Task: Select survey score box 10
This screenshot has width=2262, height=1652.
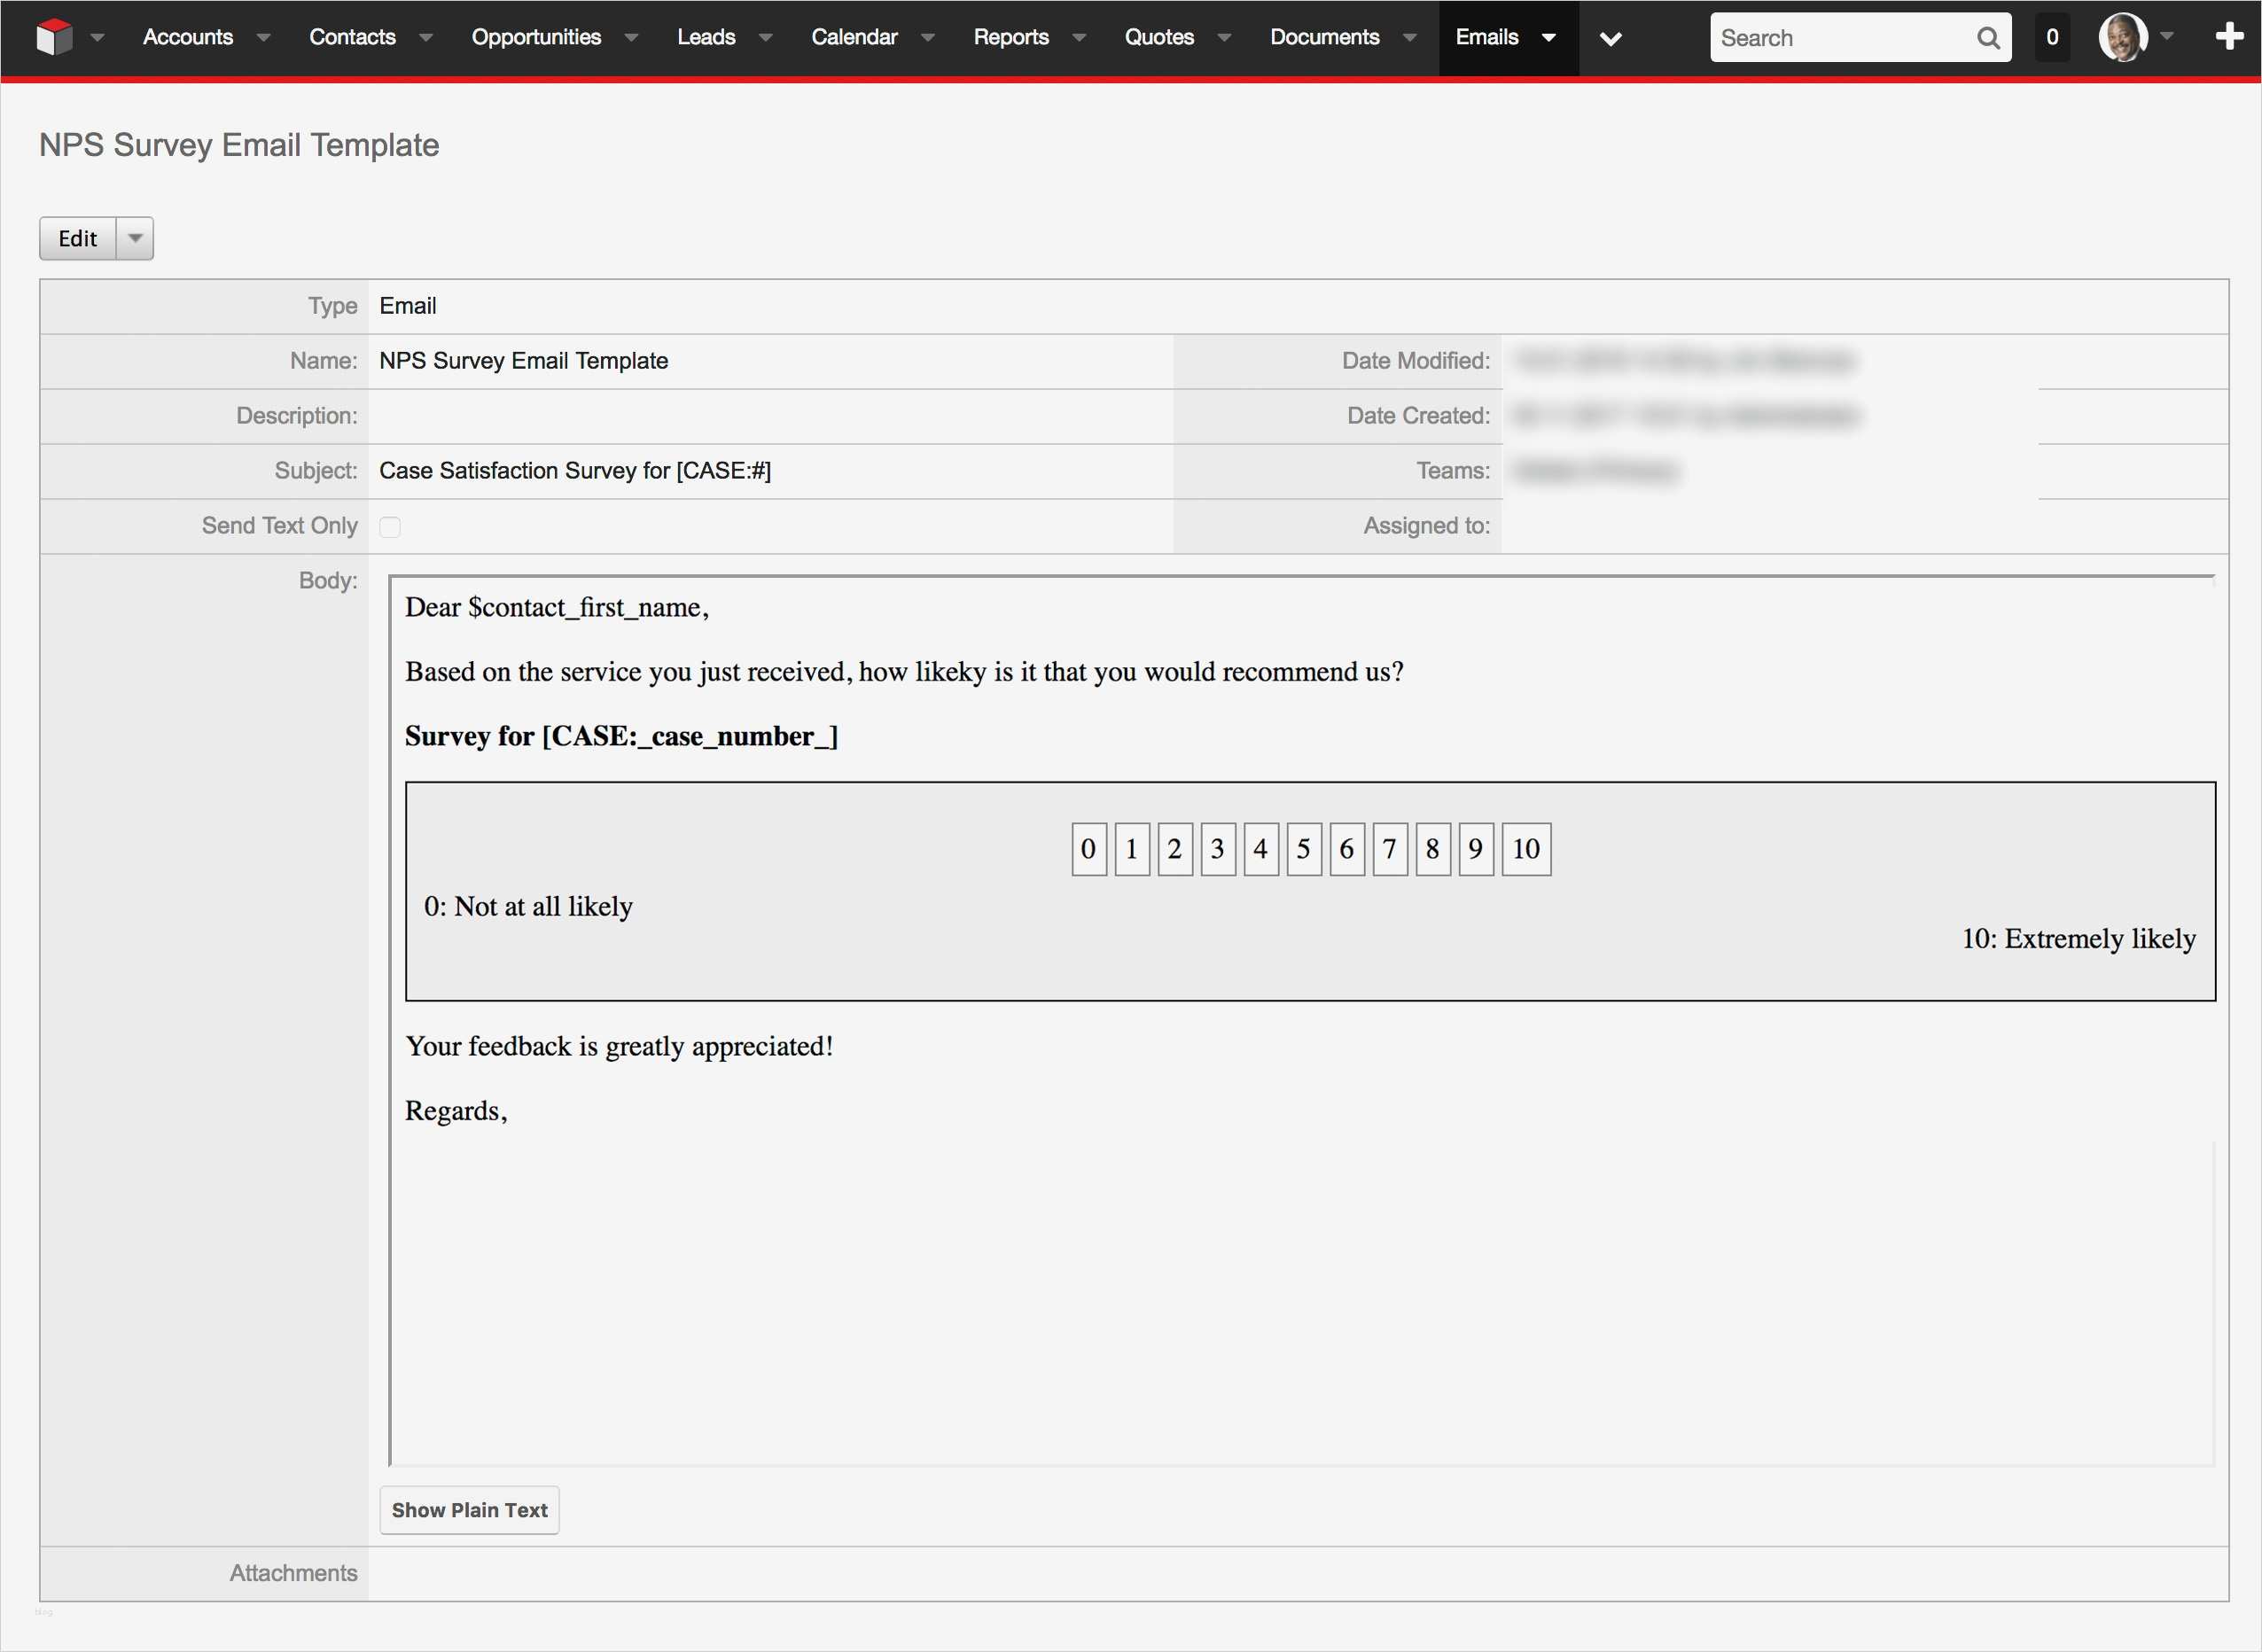Action: (x=1525, y=849)
